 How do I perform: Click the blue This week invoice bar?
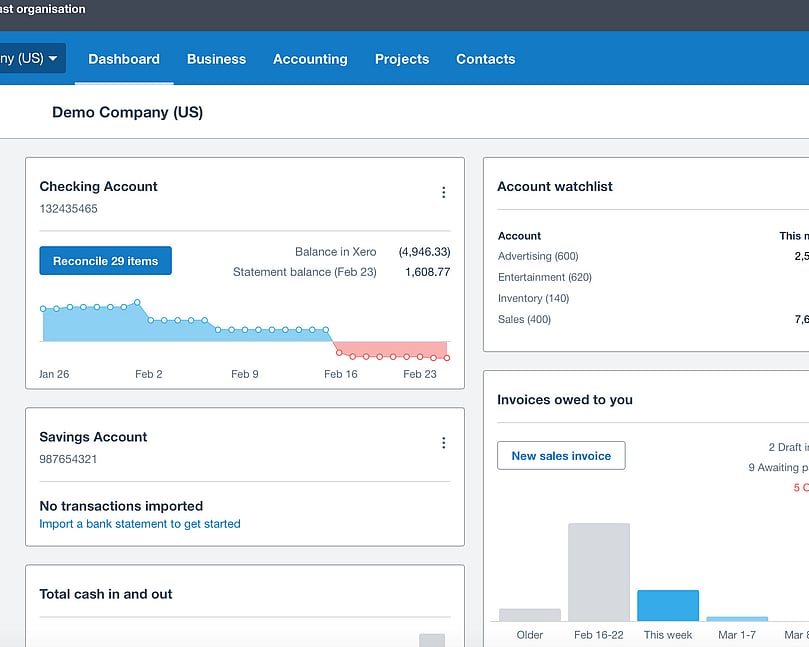tap(667, 605)
